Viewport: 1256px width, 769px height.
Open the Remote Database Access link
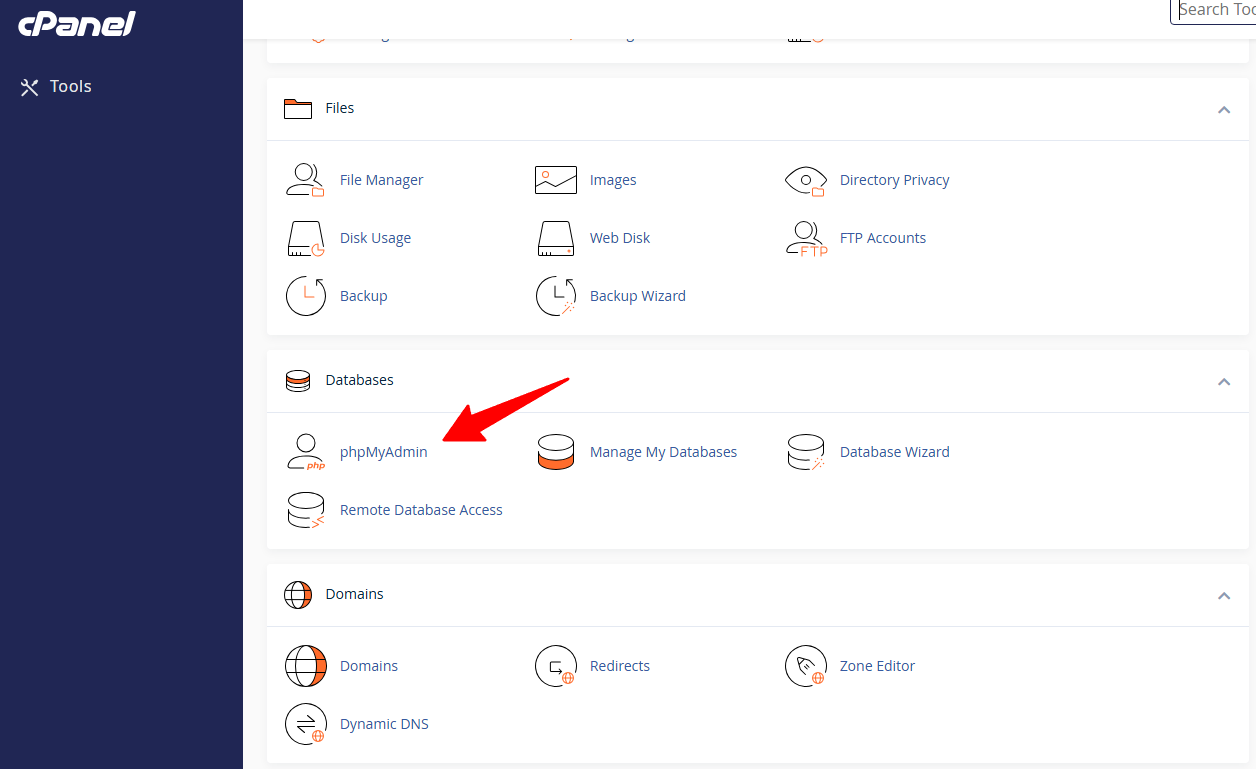(421, 510)
